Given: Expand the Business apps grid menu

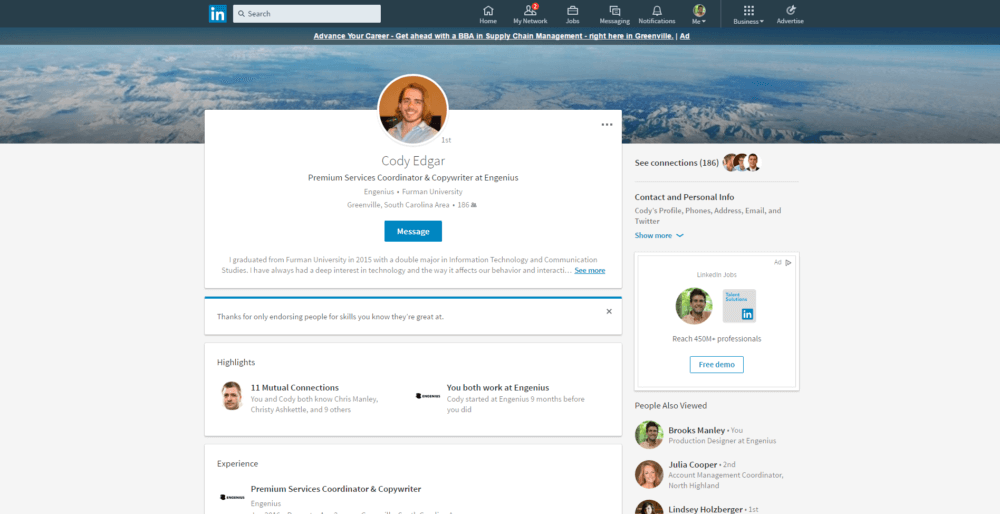Looking at the screenshot, I should 748,14.
